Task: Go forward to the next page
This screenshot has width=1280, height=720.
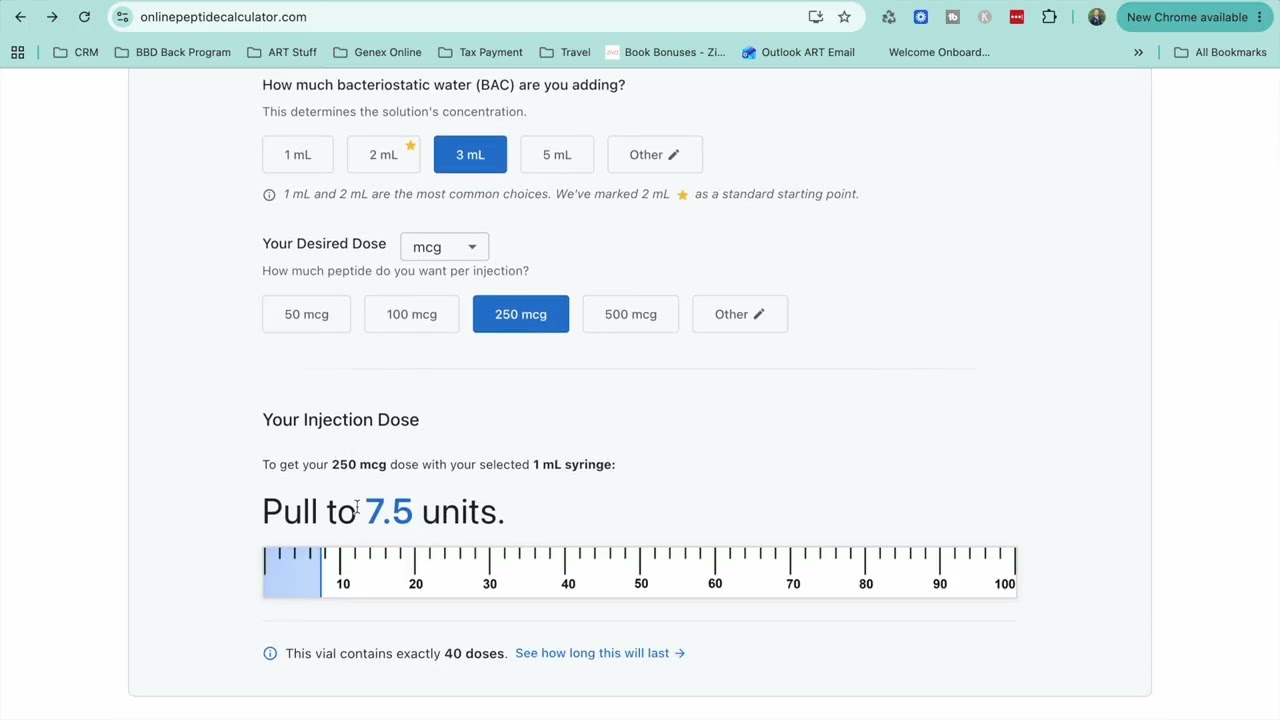Action: tap(52, 17)
